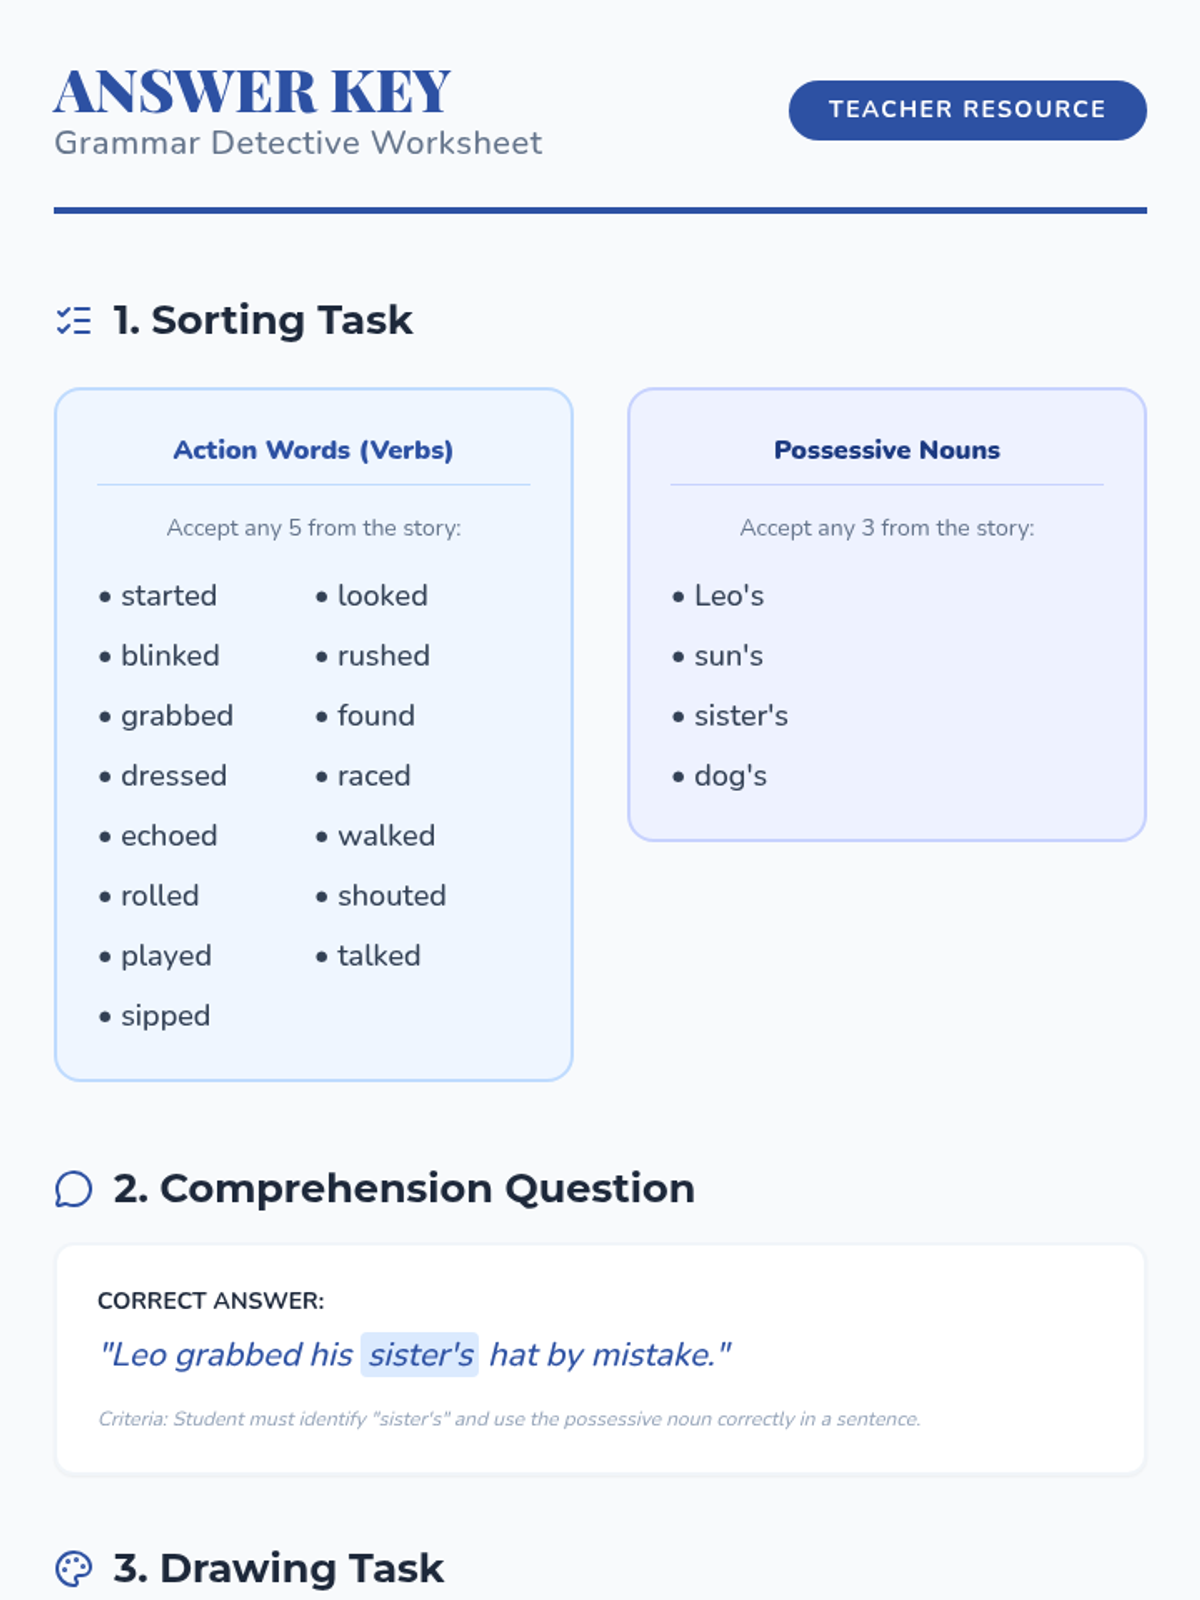Screen dimensions: 1200x1600
Task: Click the highlighted word sister's in answer
Action: (x=420, y=1355)
